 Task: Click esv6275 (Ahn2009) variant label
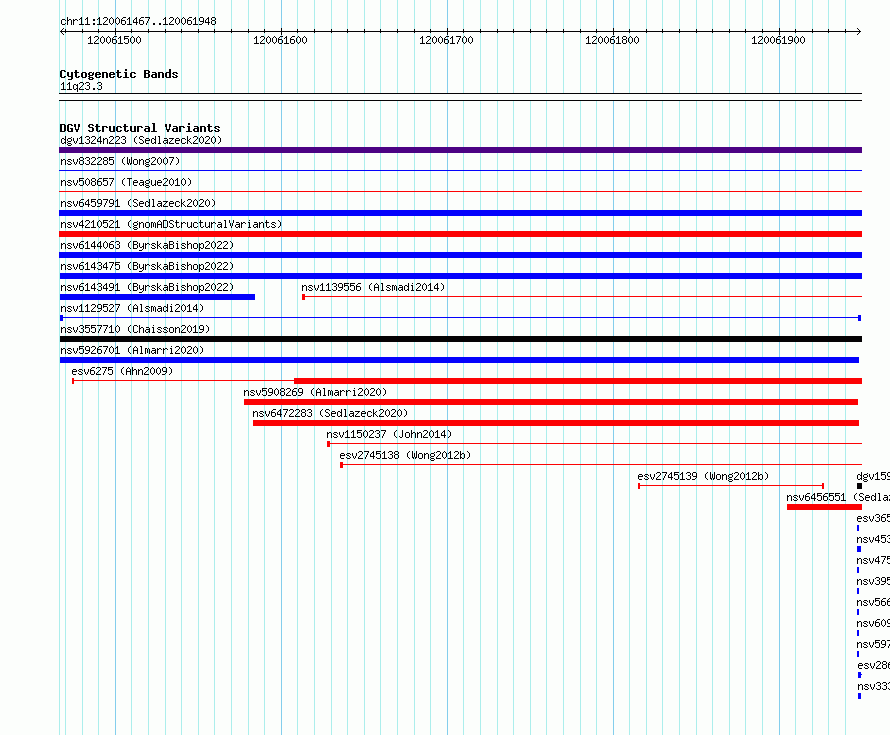point(122,371)
